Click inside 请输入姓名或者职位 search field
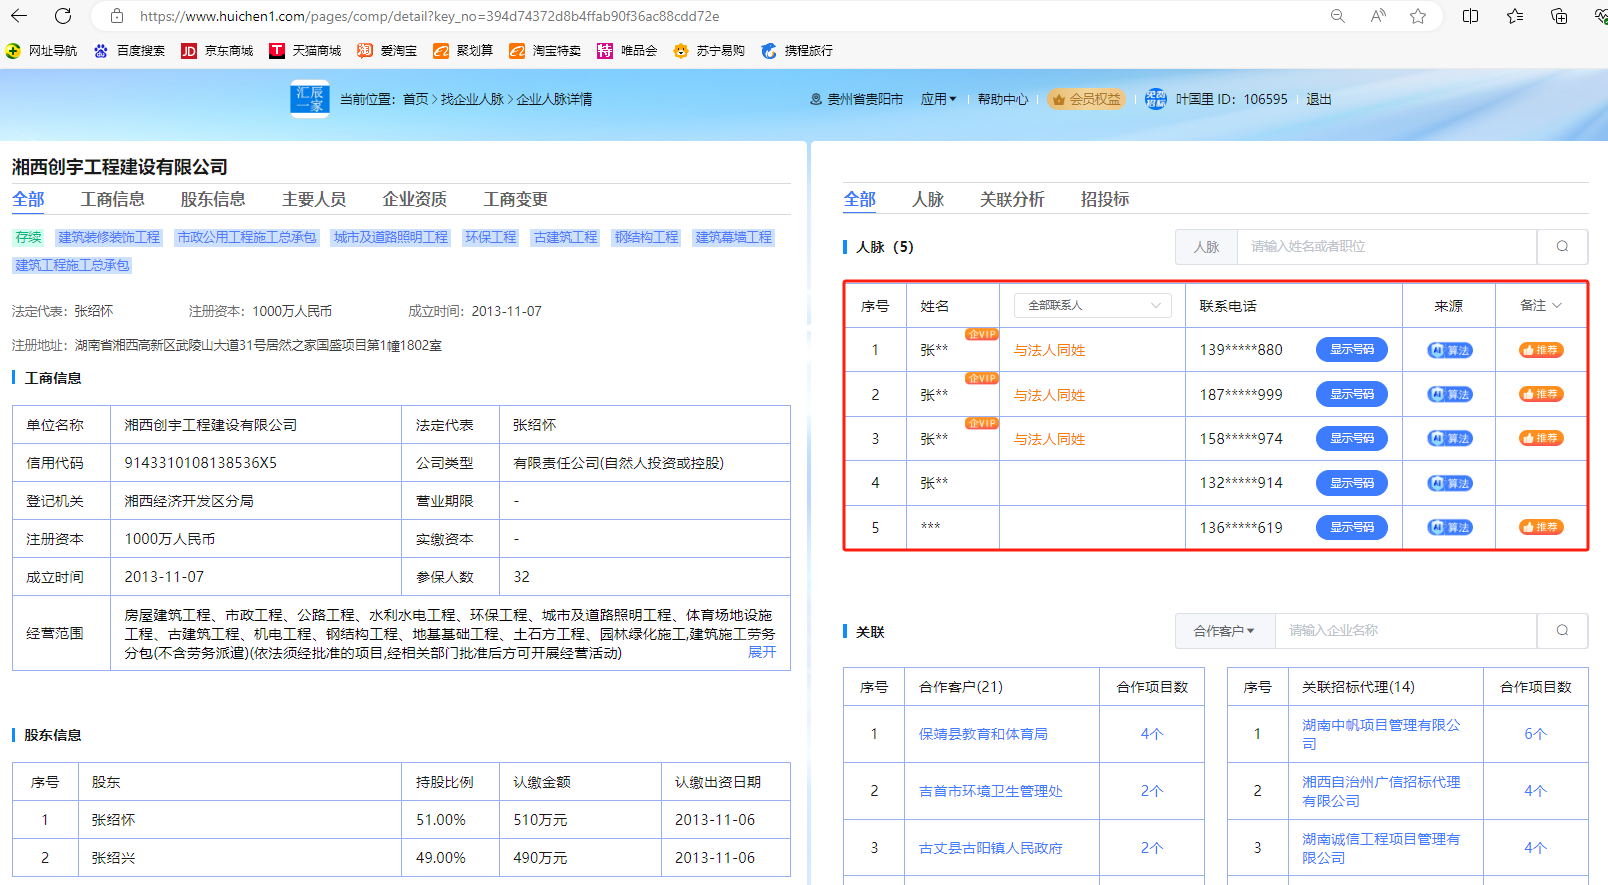Image resolution: width=1608 pixels, height=885 pixels. (x=1386, y=246)
